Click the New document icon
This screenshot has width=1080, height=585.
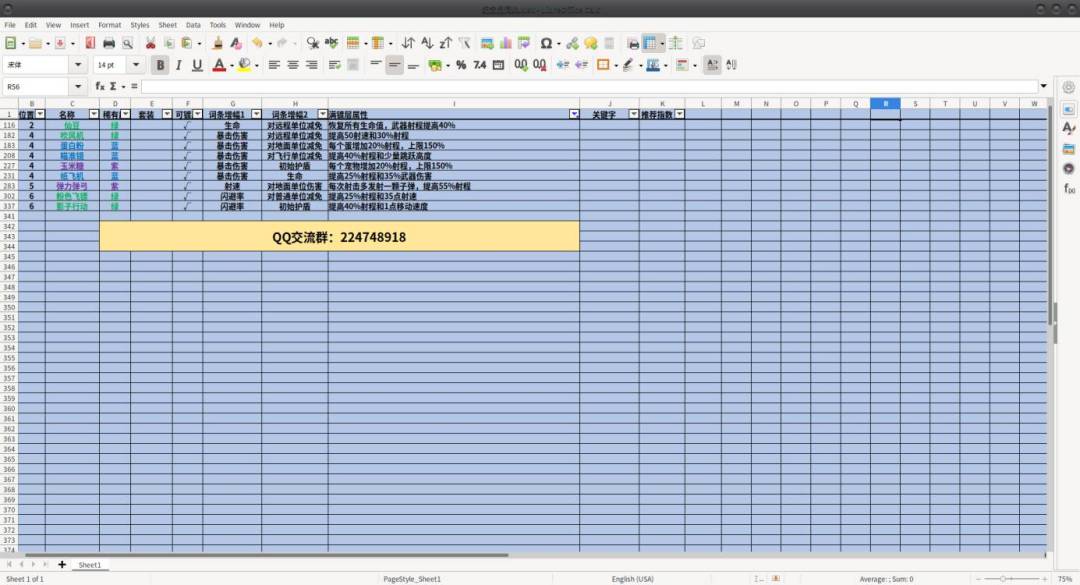tap(10, 43)
